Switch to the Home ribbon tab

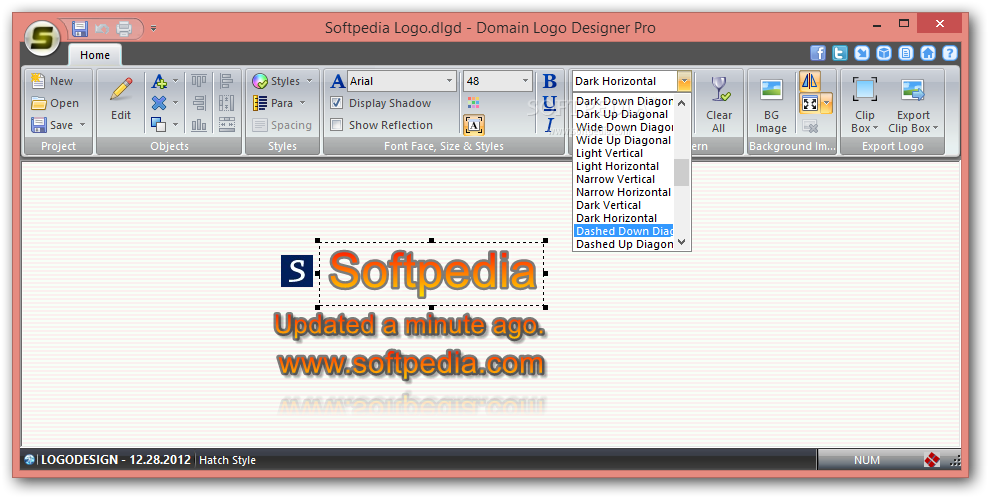[x=95, y=55]
